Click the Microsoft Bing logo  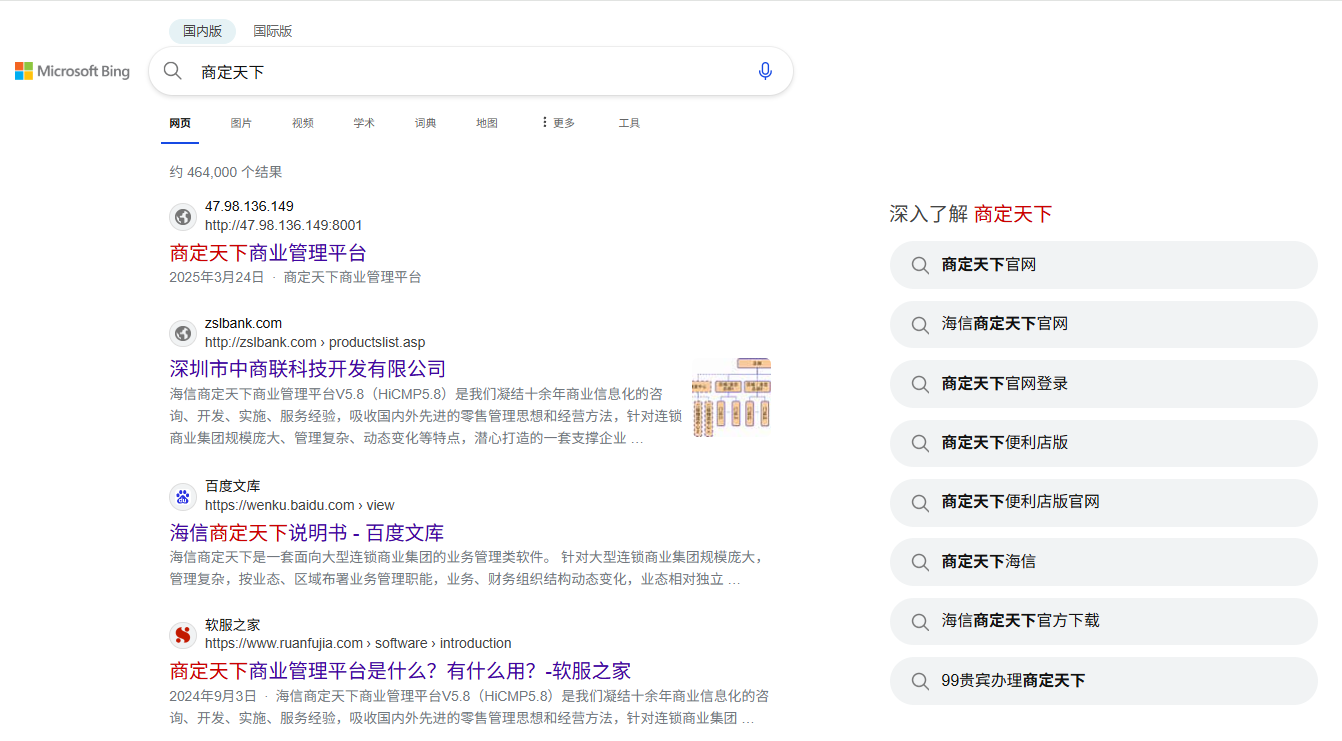(71, 70)
